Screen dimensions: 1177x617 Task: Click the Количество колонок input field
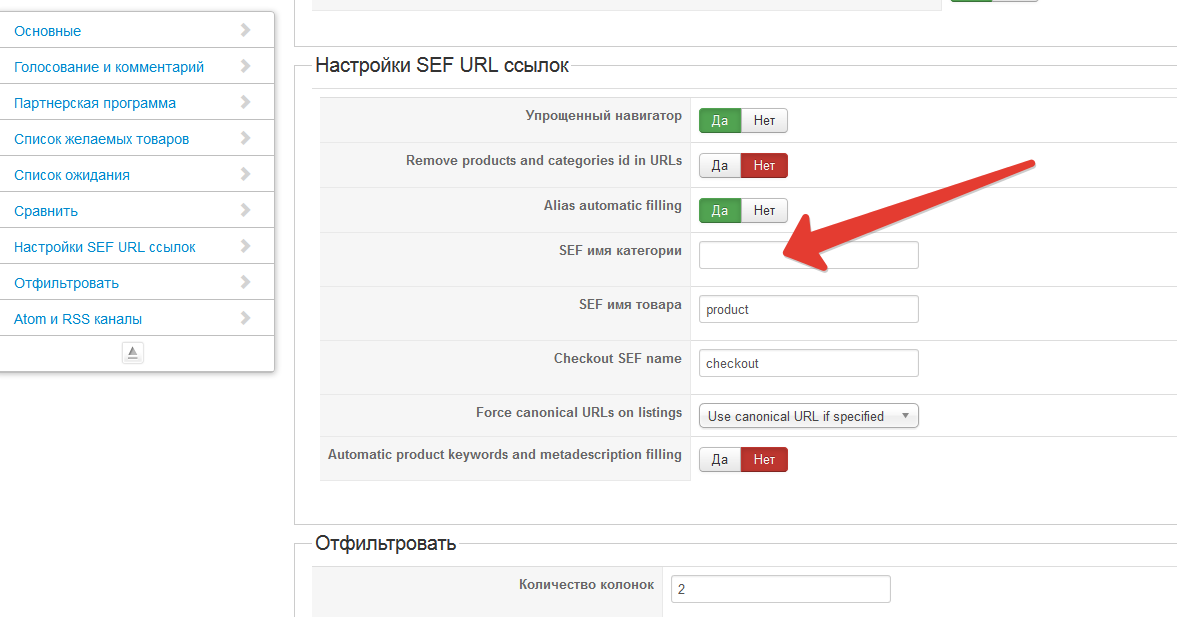coord(780,589)
